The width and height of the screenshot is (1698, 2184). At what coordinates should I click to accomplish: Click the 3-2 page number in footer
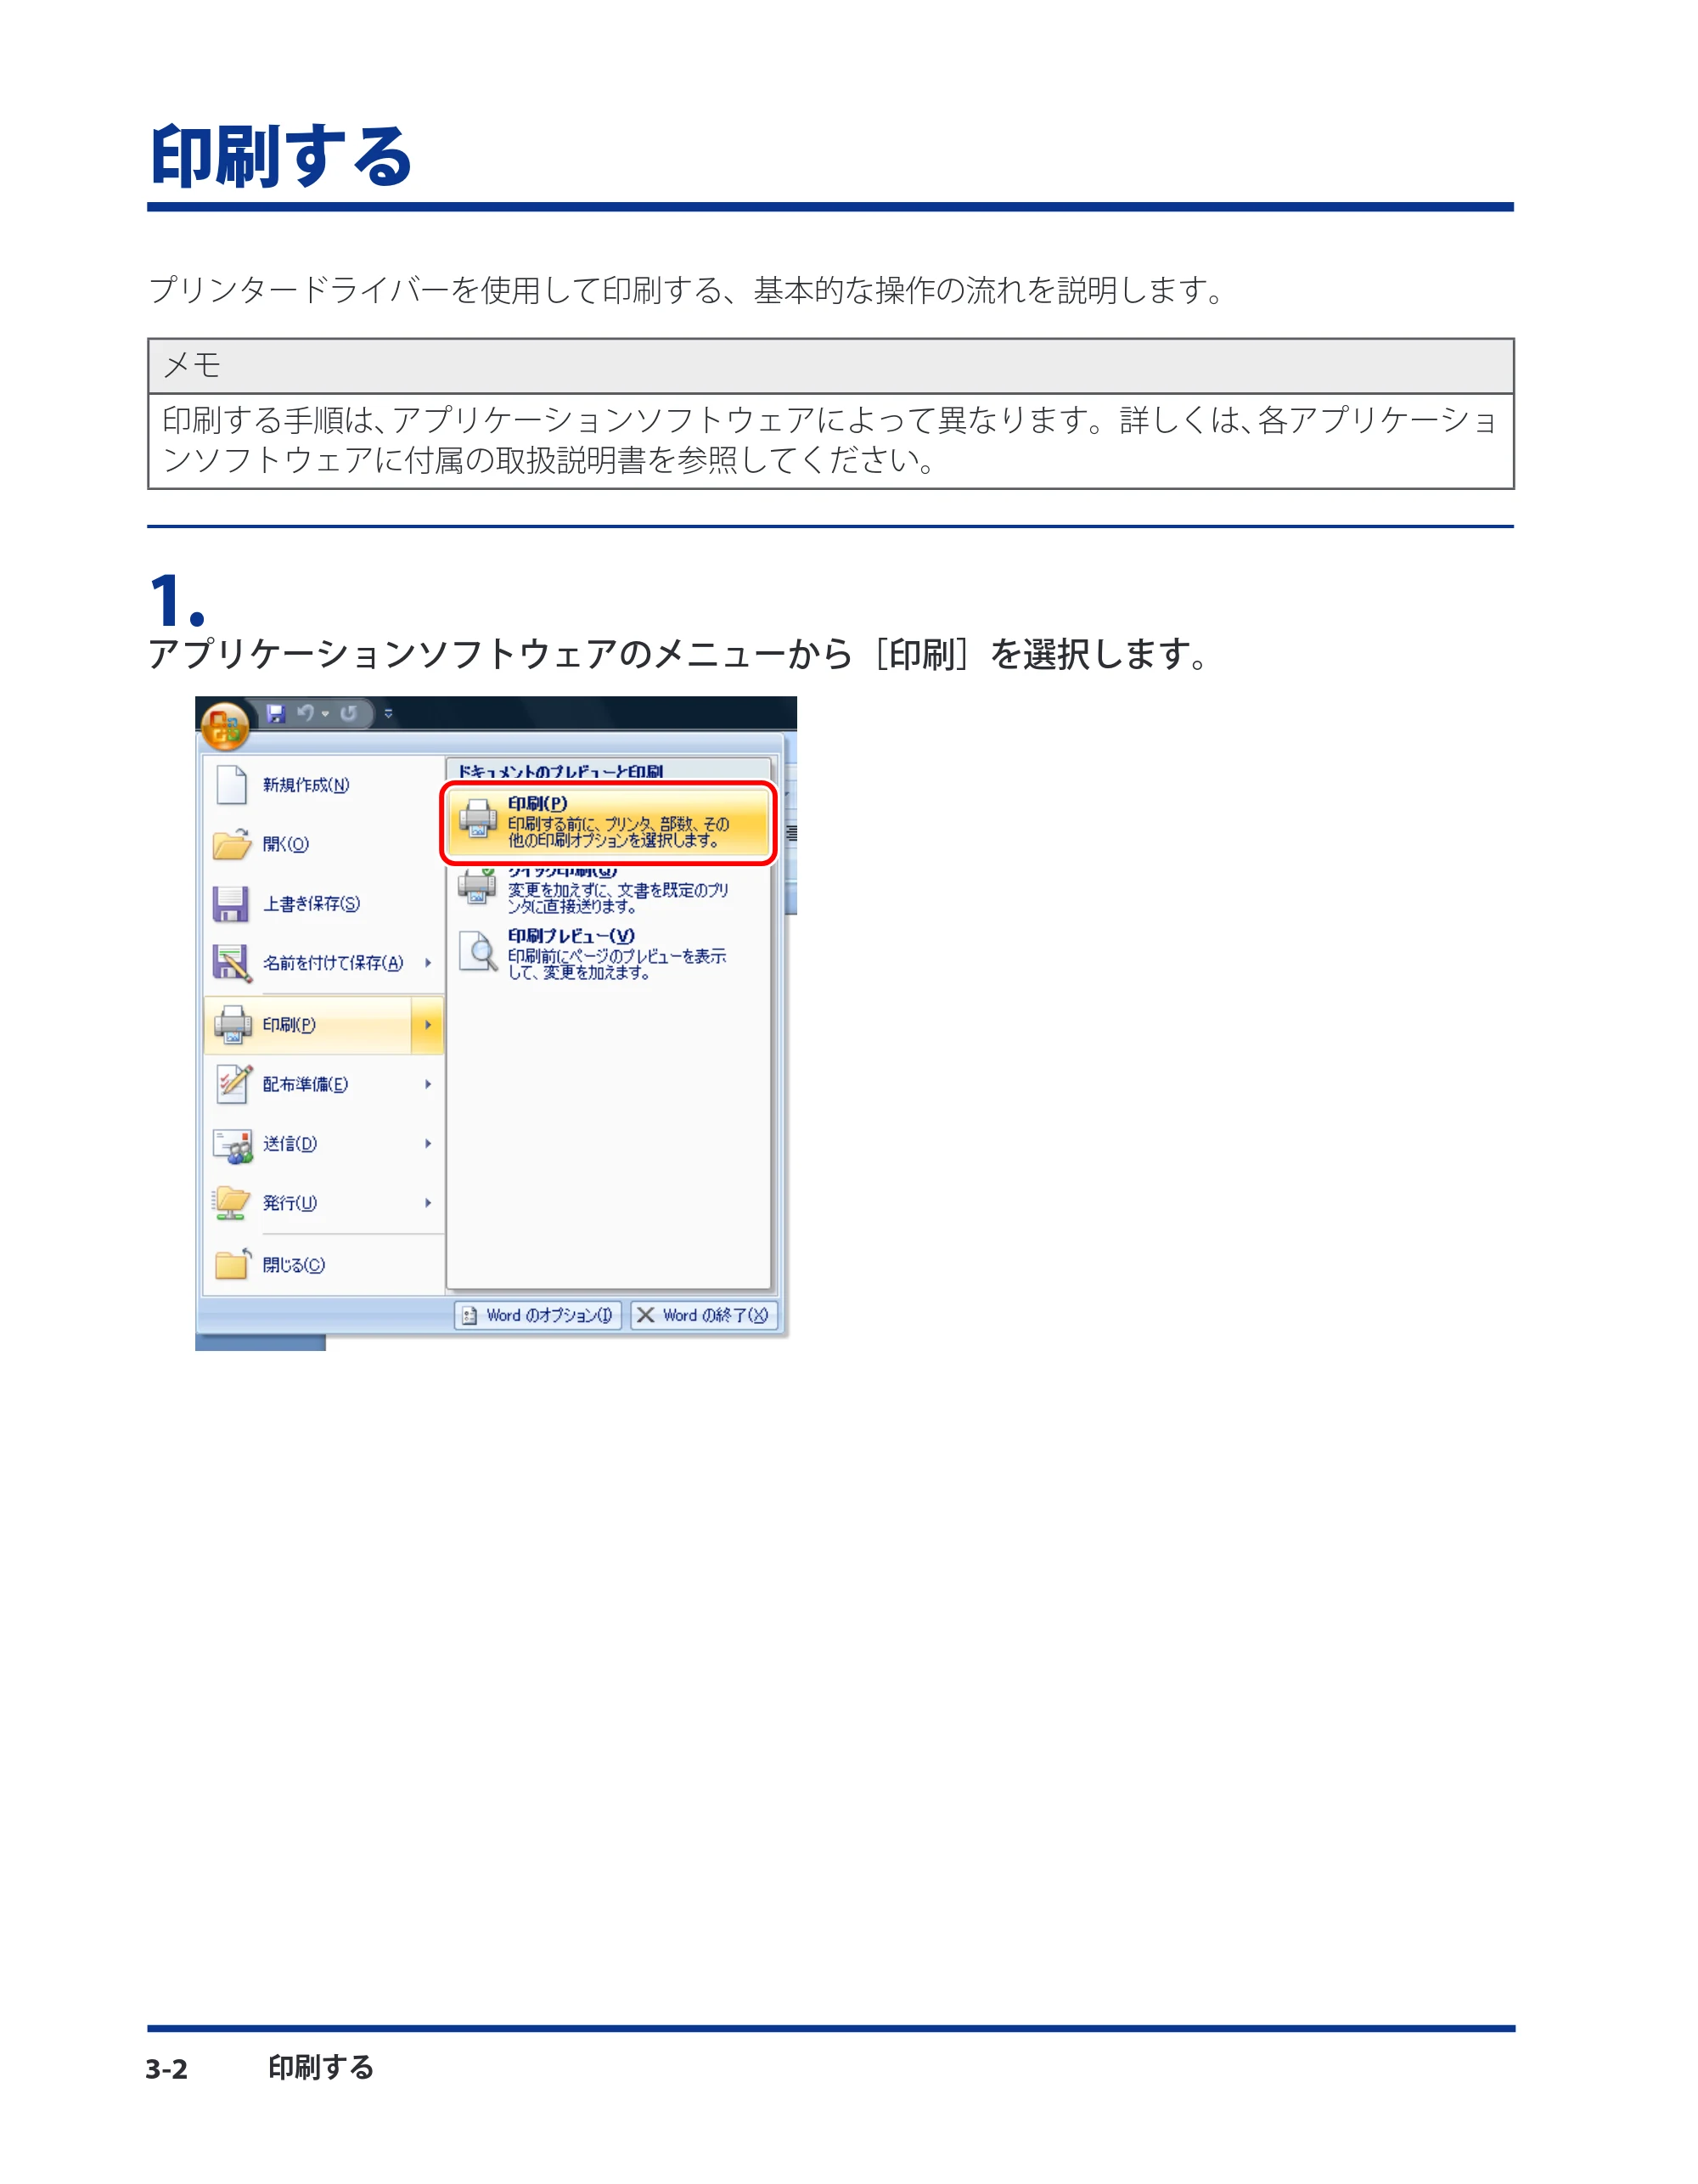166,2068
